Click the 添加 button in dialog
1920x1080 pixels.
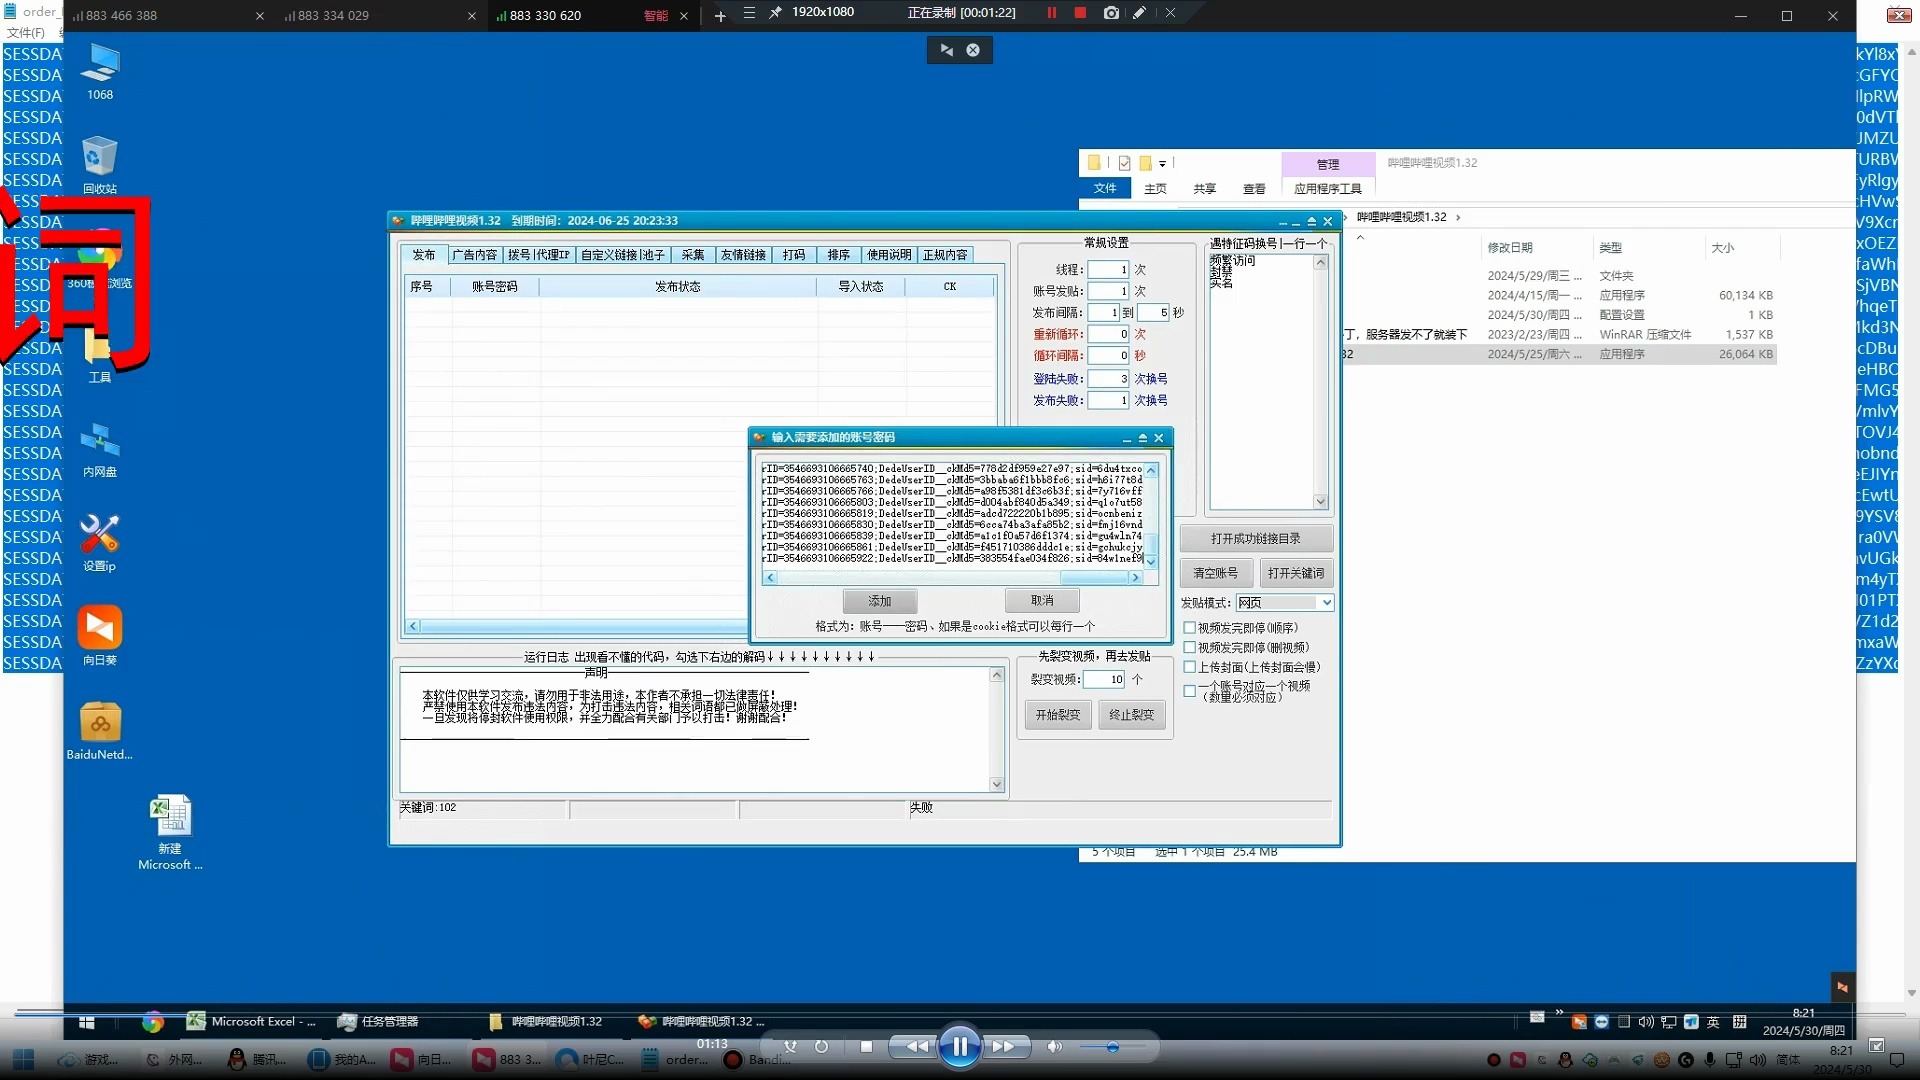pyautogui.click(x=879, y=601)
